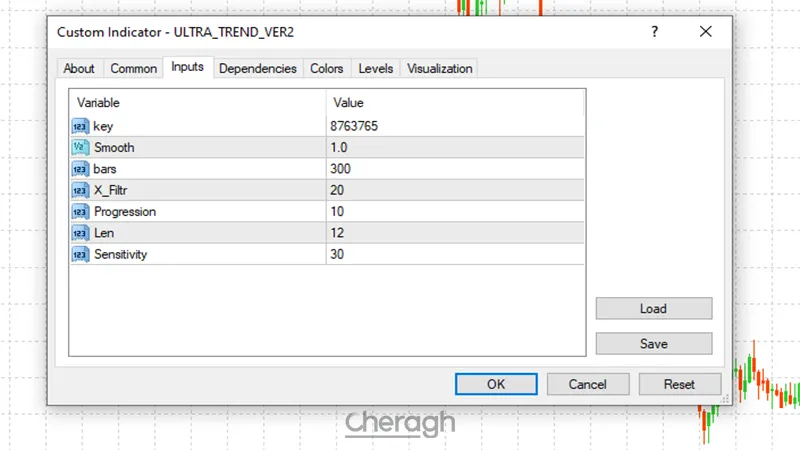Click the icon beside Sensitivity variable

coord(80,255)
